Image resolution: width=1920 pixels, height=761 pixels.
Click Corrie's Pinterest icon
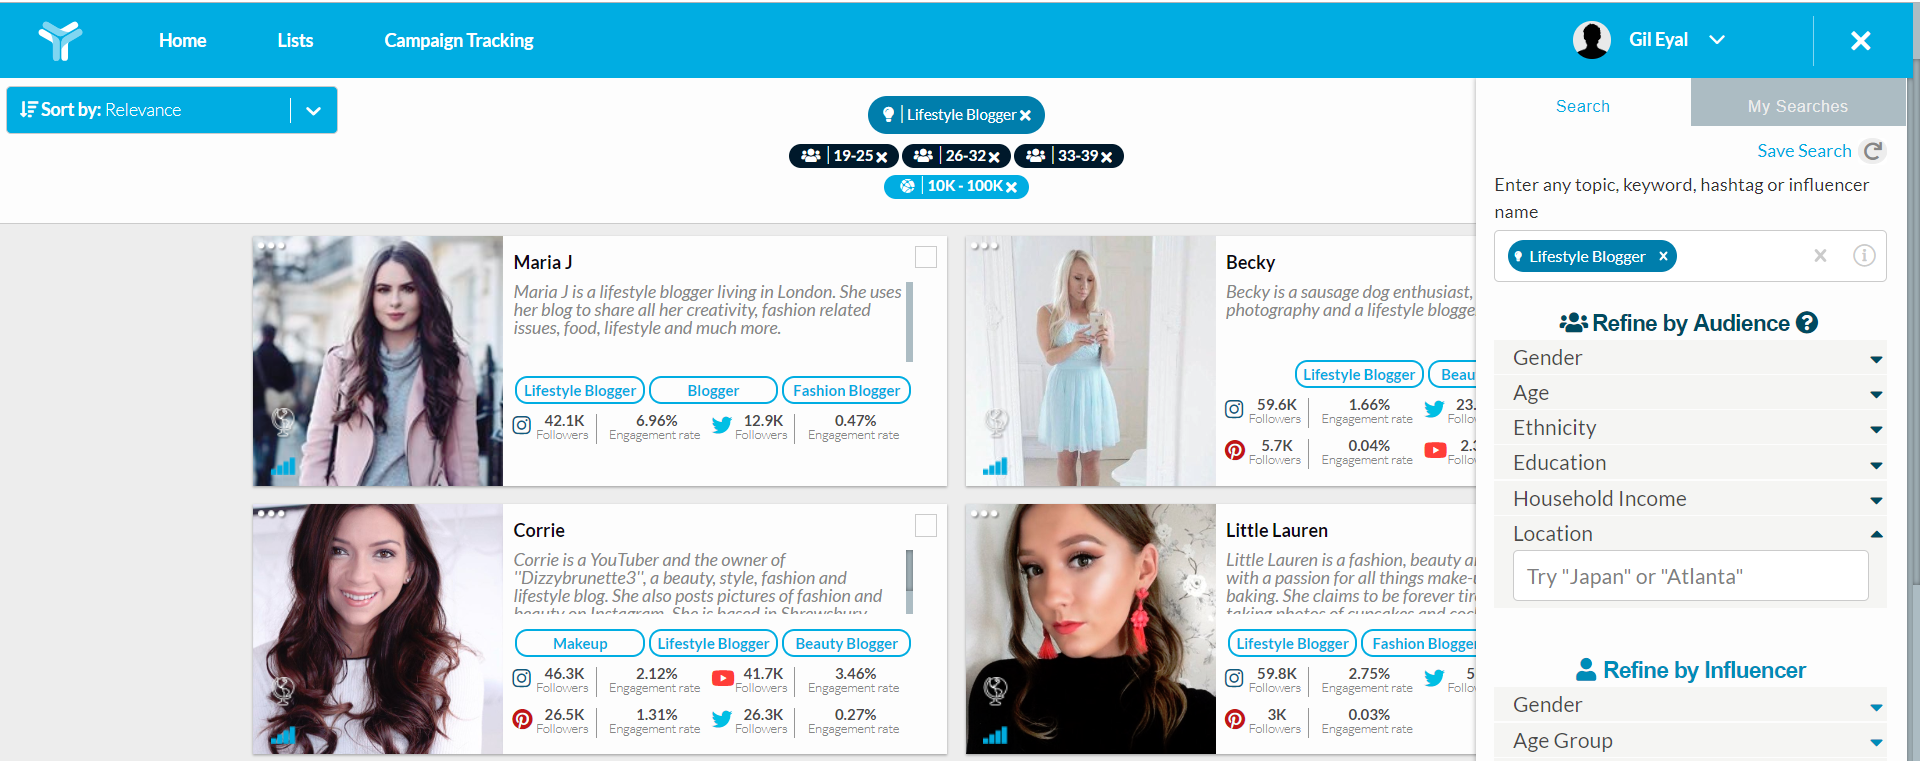tap(522, 719)
